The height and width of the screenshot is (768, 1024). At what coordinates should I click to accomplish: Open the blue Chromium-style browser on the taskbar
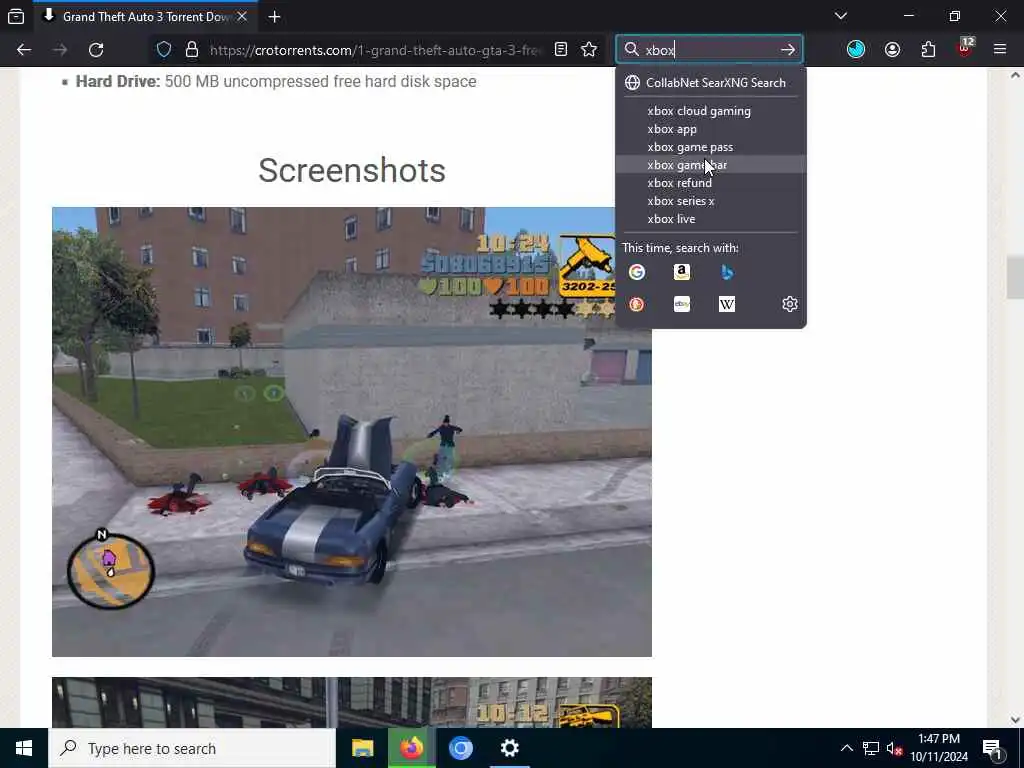click(x=460, y=748)
